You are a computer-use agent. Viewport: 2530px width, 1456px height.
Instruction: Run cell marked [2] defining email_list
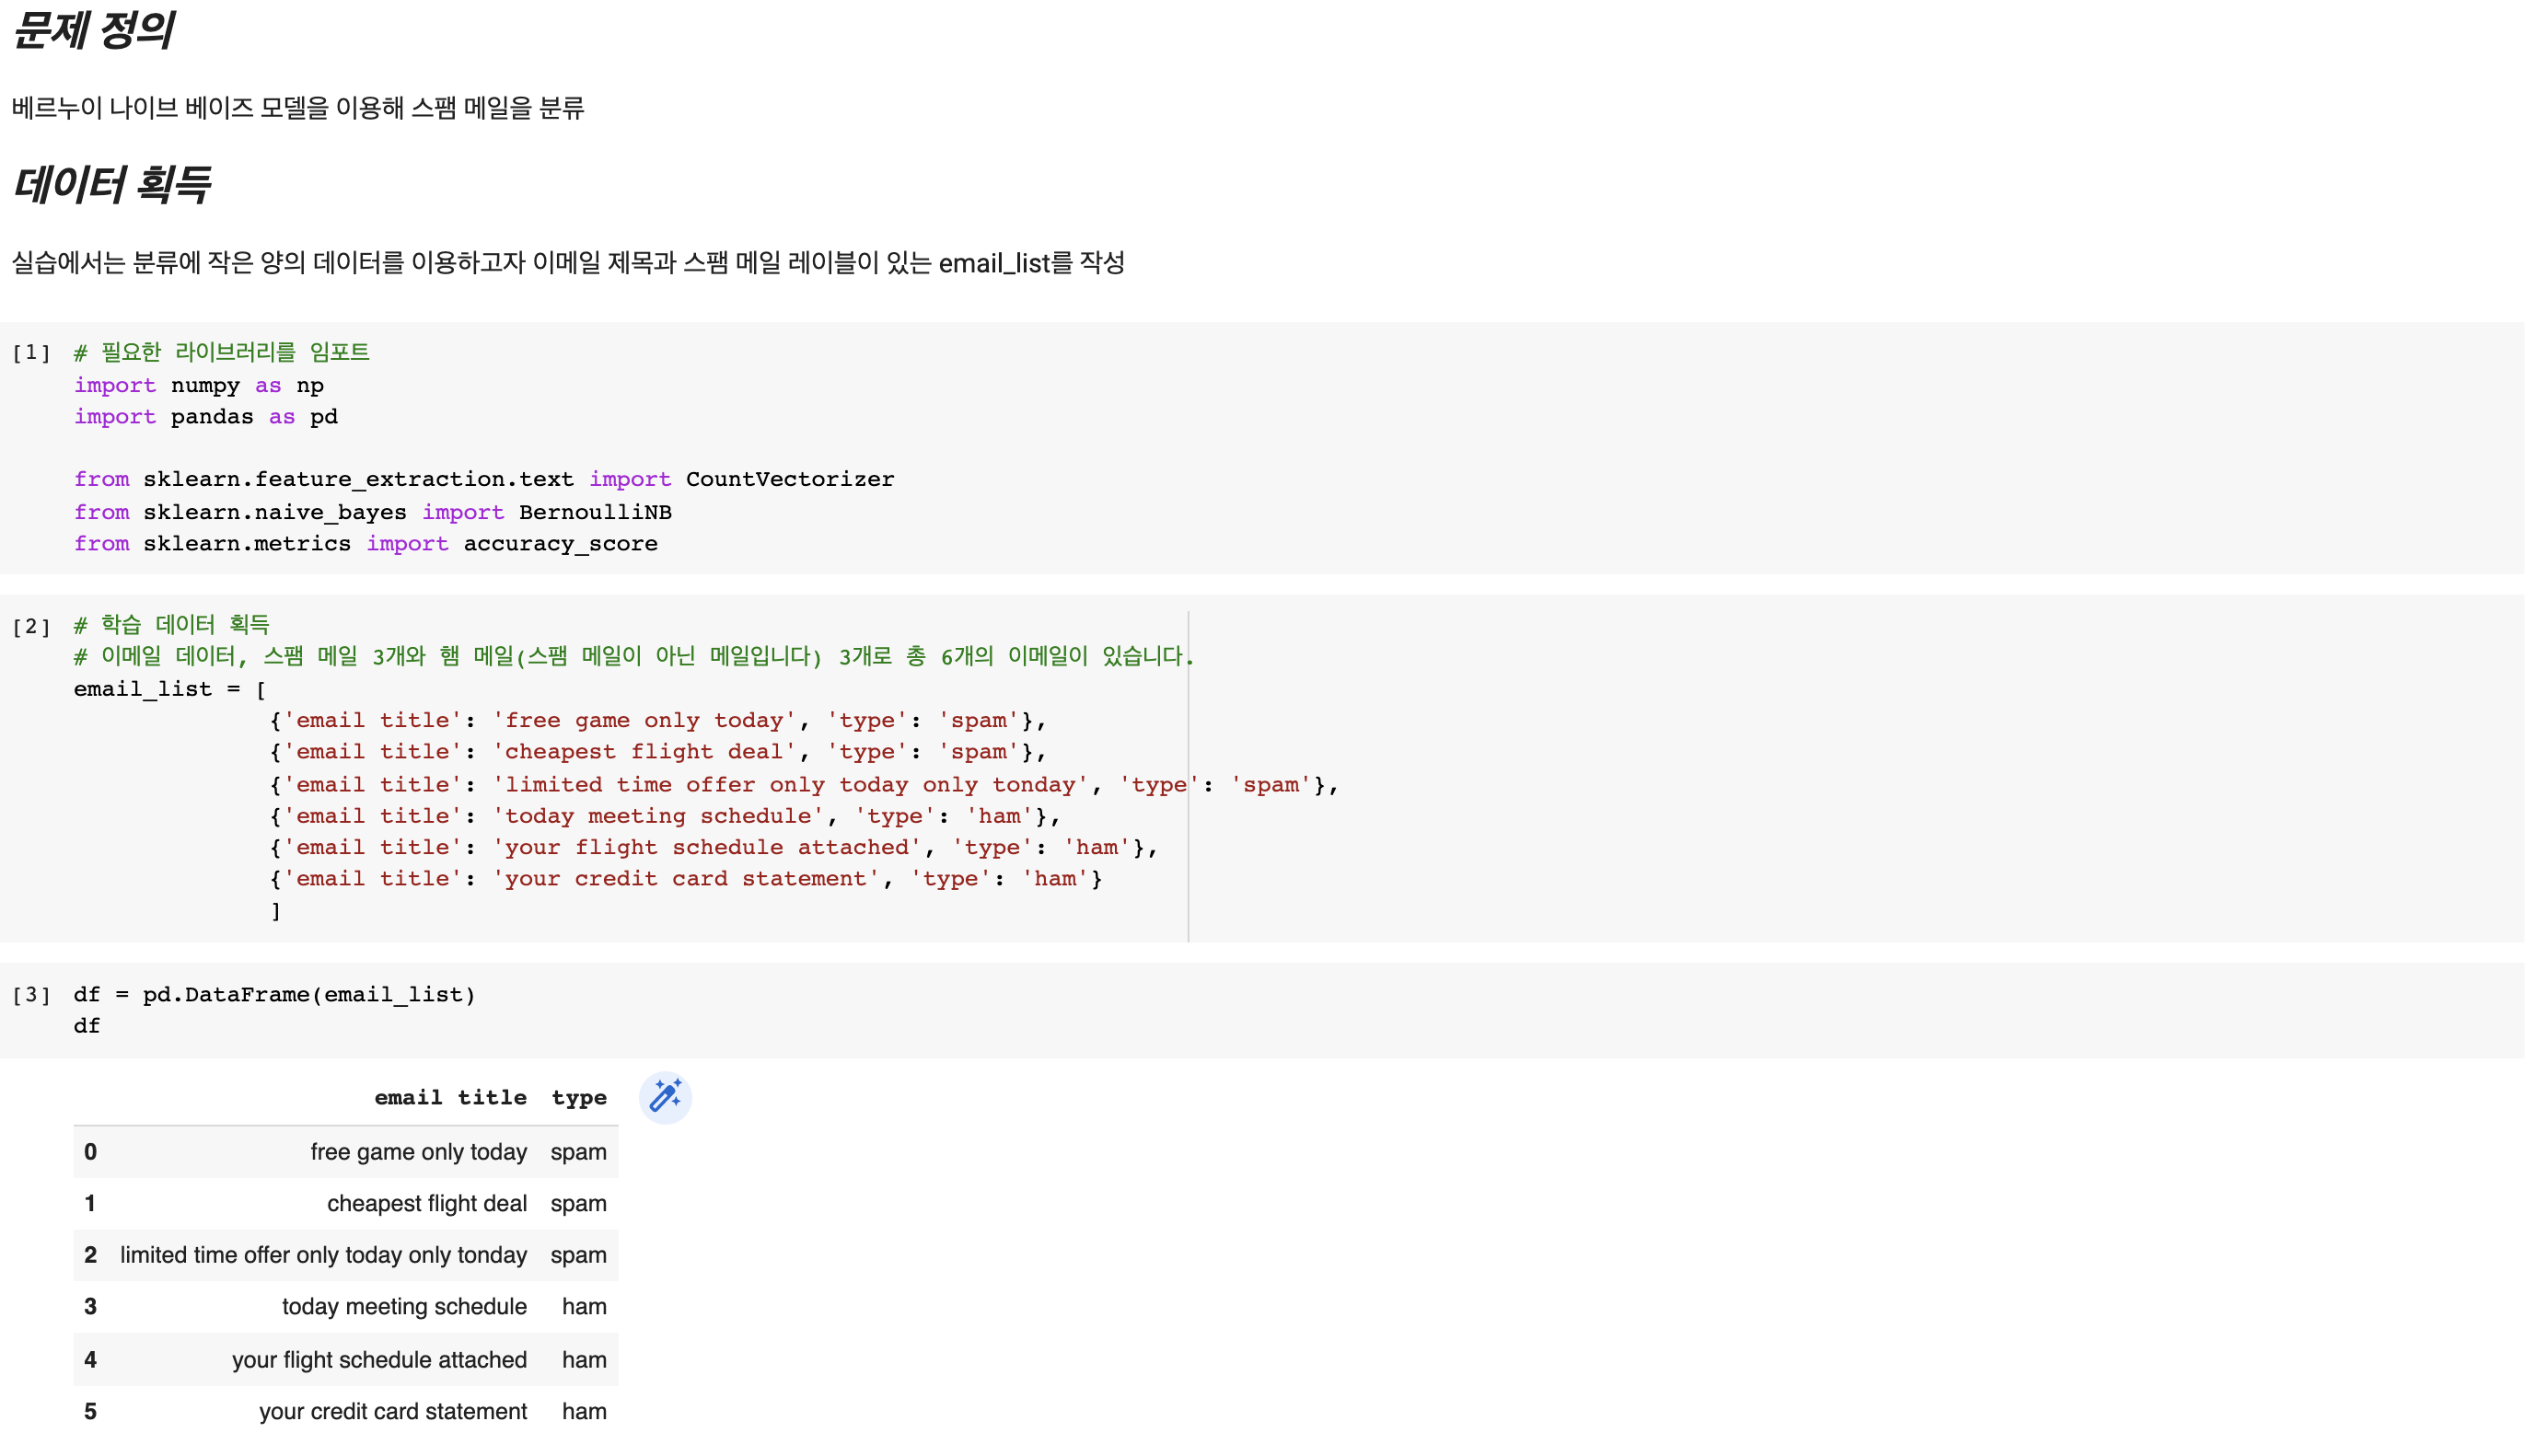coord(31,626)
